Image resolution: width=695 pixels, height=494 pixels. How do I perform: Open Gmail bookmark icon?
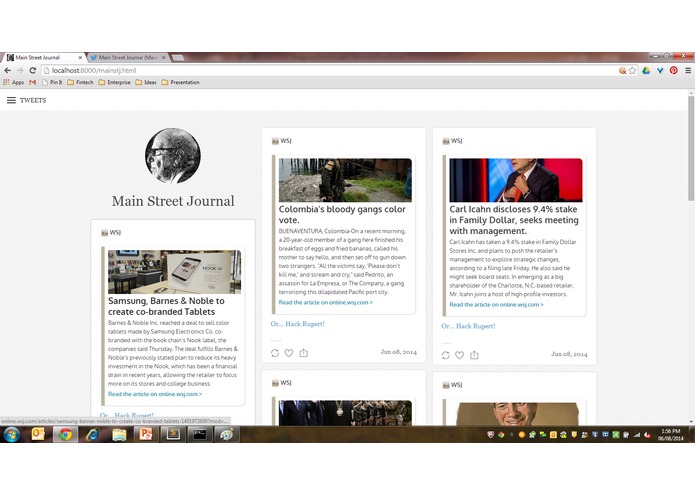coord(32,82)
